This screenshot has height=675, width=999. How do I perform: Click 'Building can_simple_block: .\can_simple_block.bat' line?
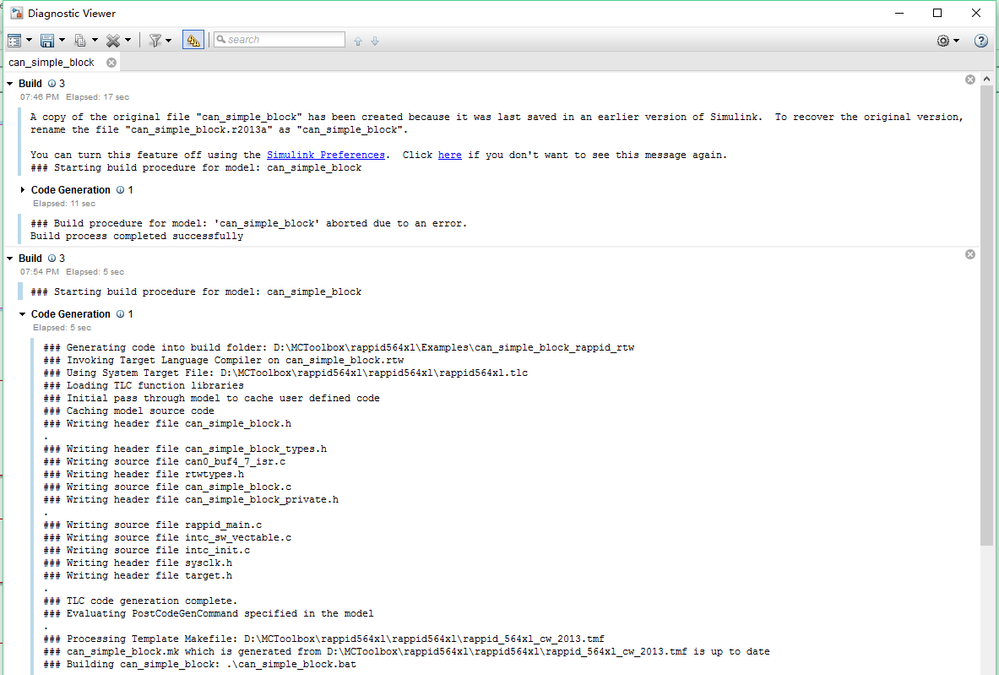tap(199, 664)
